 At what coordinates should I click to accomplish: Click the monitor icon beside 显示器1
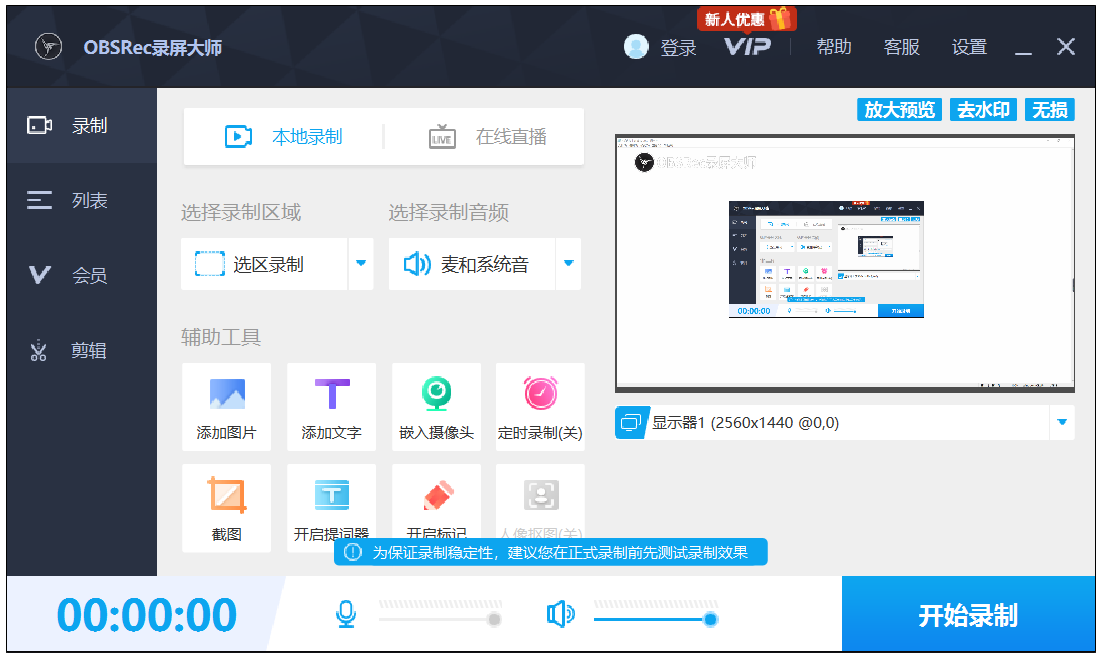(631, 422)
